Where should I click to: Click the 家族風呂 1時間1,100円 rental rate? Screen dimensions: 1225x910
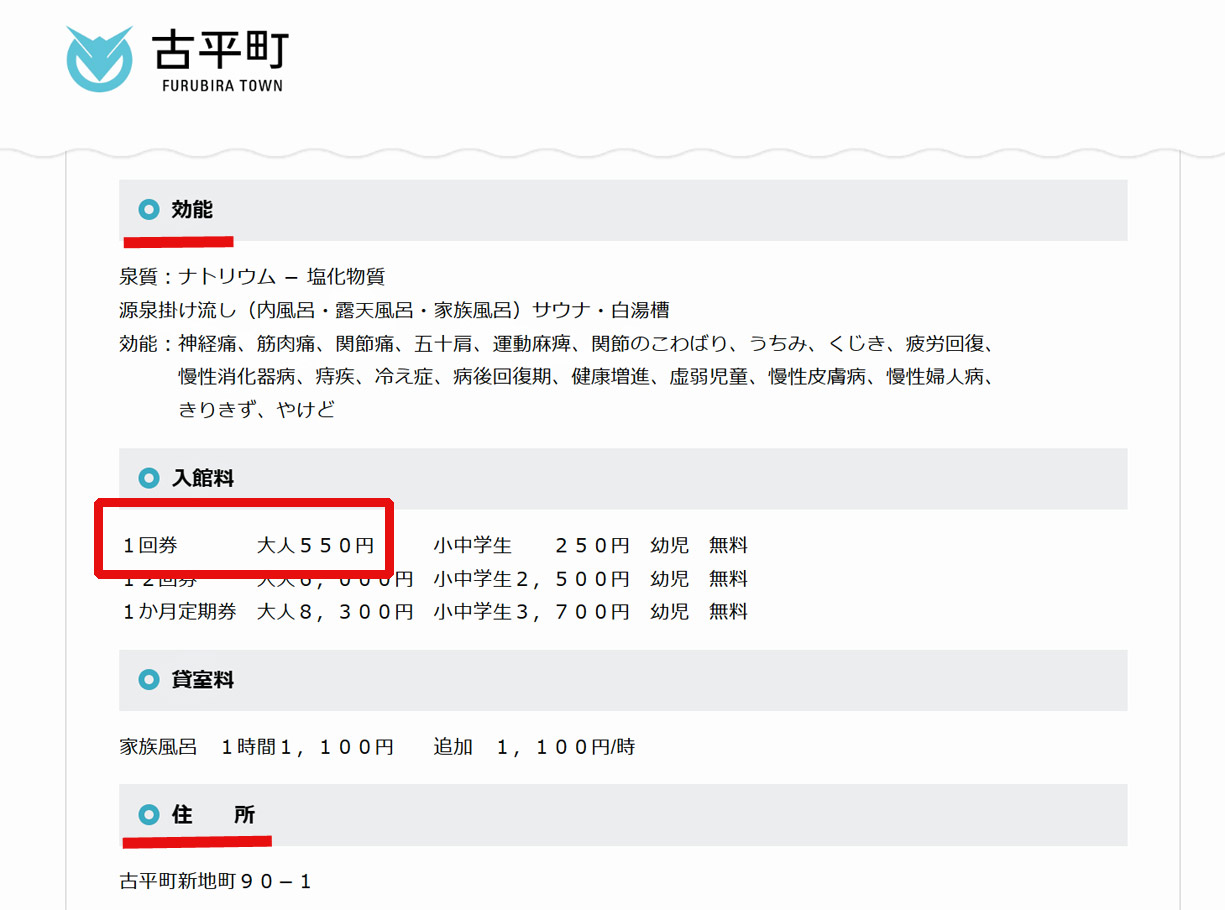pyautogui.click(x=256, y=747)
